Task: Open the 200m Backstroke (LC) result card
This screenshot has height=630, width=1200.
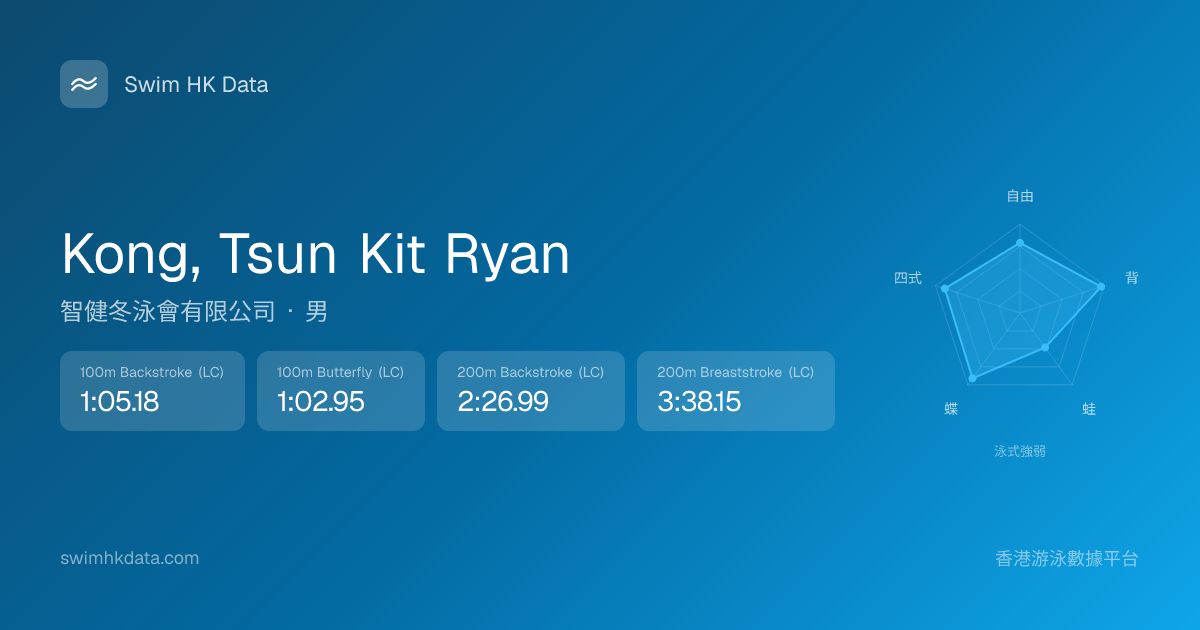Action: pos(530,391)
